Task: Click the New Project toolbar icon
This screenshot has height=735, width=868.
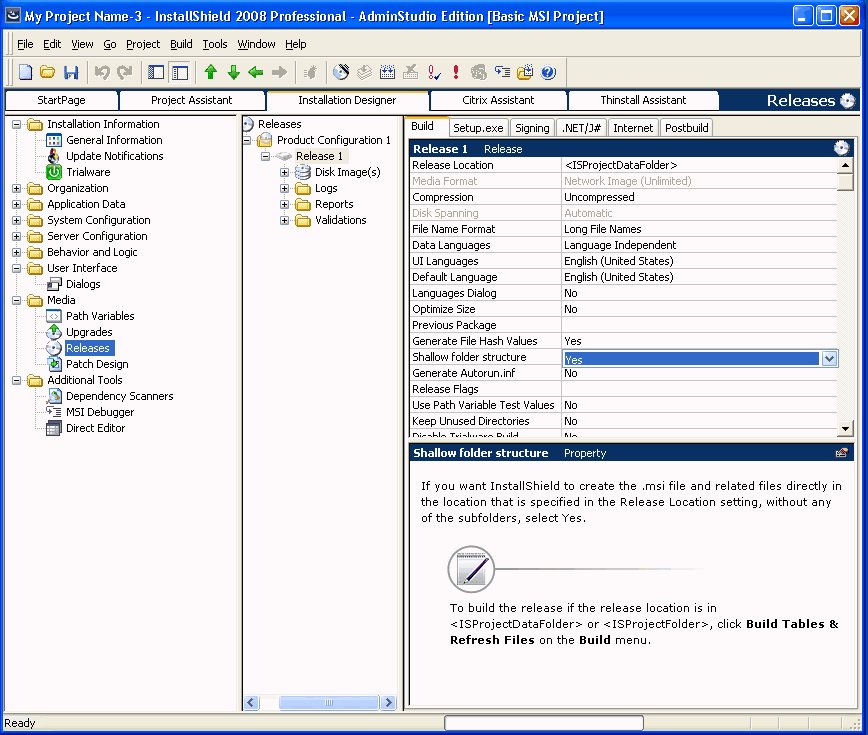Action: coord(26,72)
